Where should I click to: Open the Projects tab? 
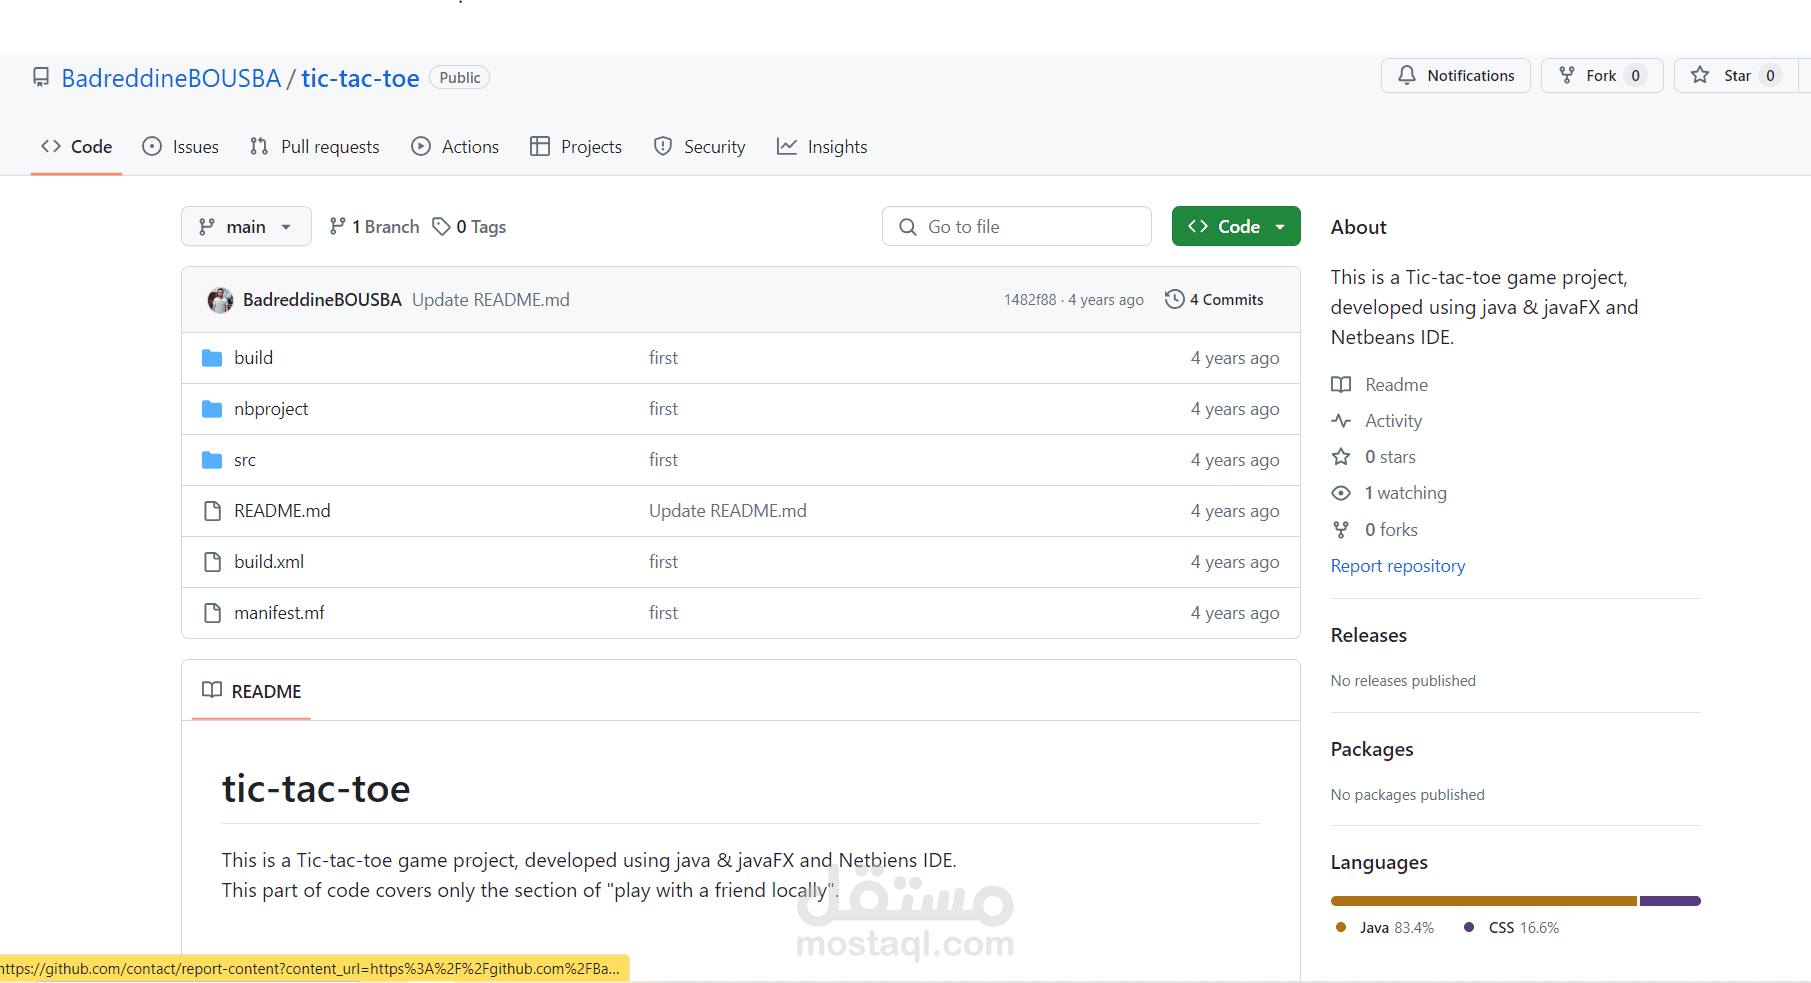[576, 147]
